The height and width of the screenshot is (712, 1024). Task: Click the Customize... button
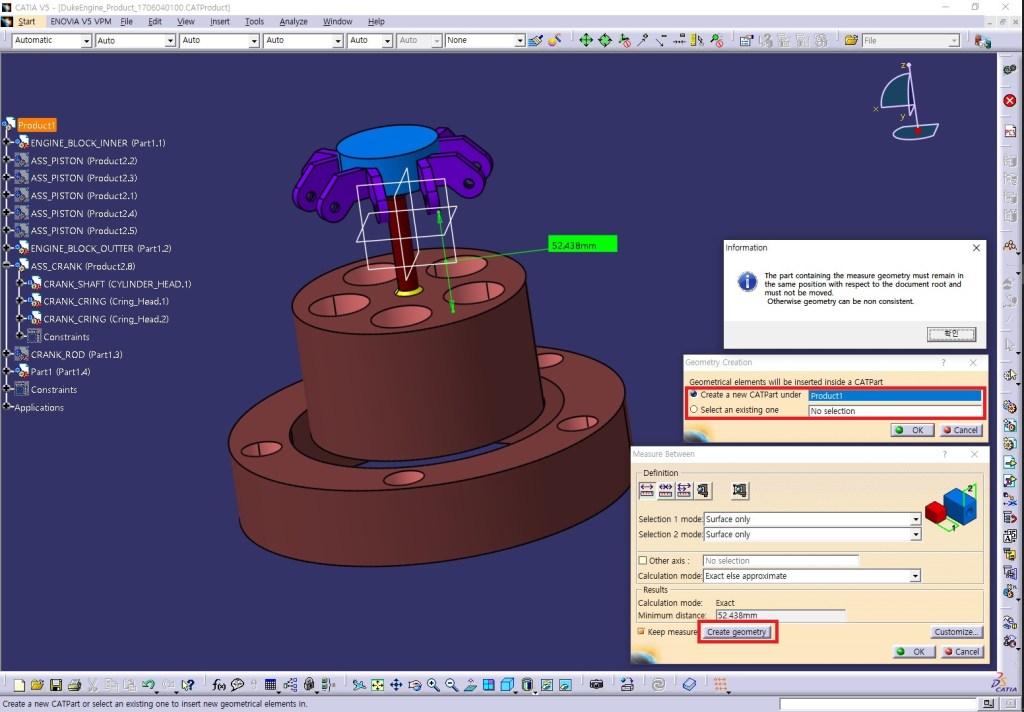[x=957, y=632]
